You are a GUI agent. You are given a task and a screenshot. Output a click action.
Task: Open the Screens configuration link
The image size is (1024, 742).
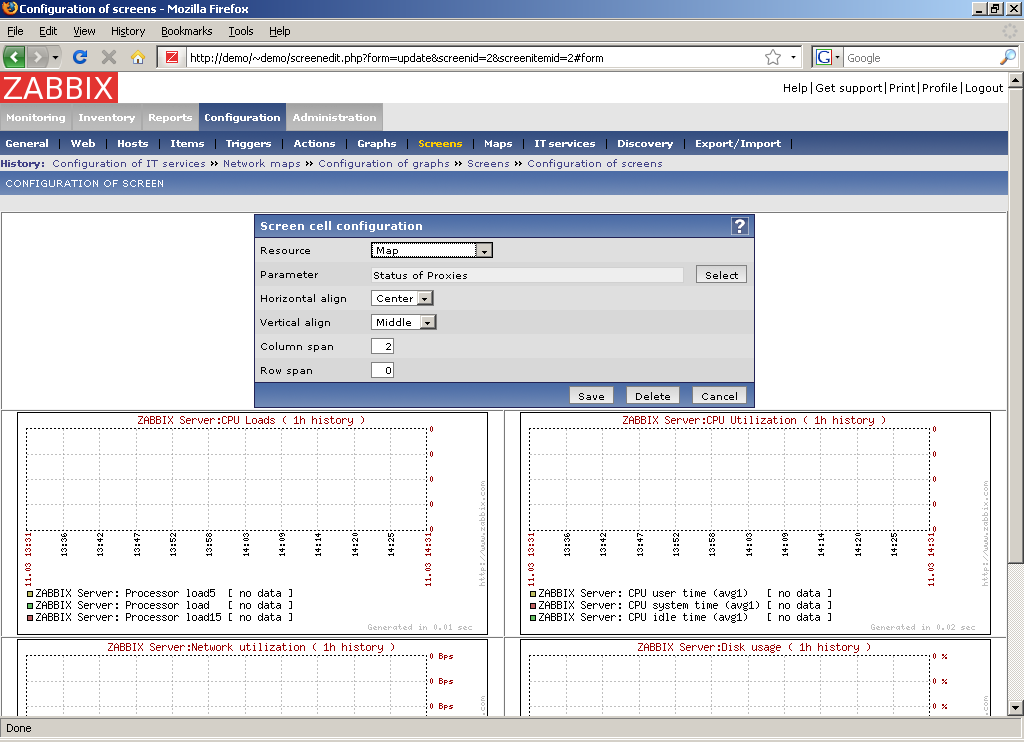click(440, 144)
